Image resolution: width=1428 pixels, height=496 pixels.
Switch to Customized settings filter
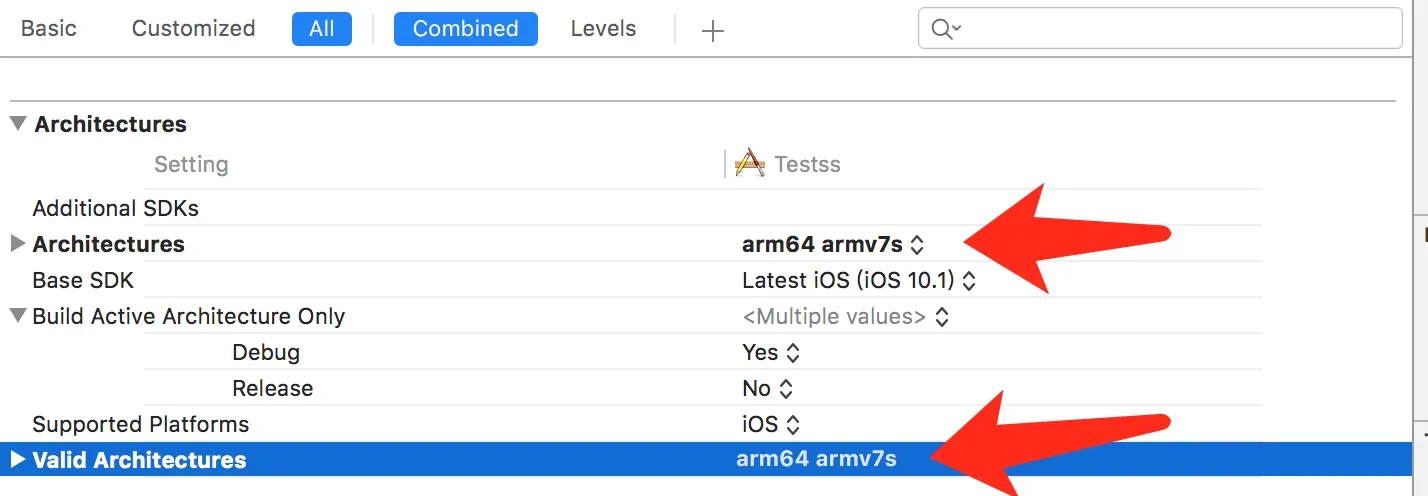[193, 29]
